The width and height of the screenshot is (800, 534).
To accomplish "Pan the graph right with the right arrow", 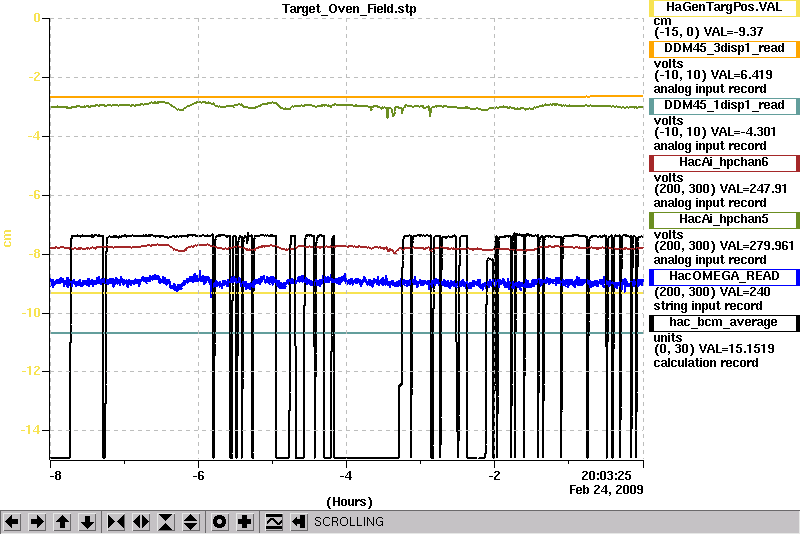I will [37, 522].
